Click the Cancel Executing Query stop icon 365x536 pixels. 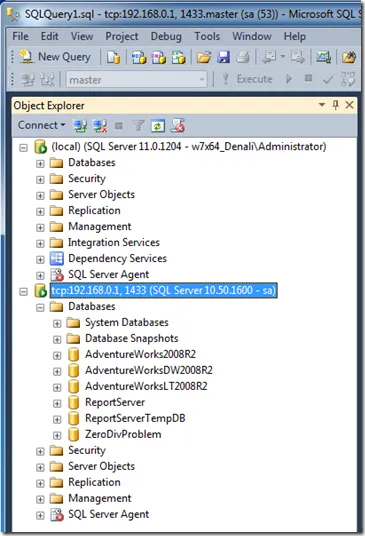pos(308,79)
